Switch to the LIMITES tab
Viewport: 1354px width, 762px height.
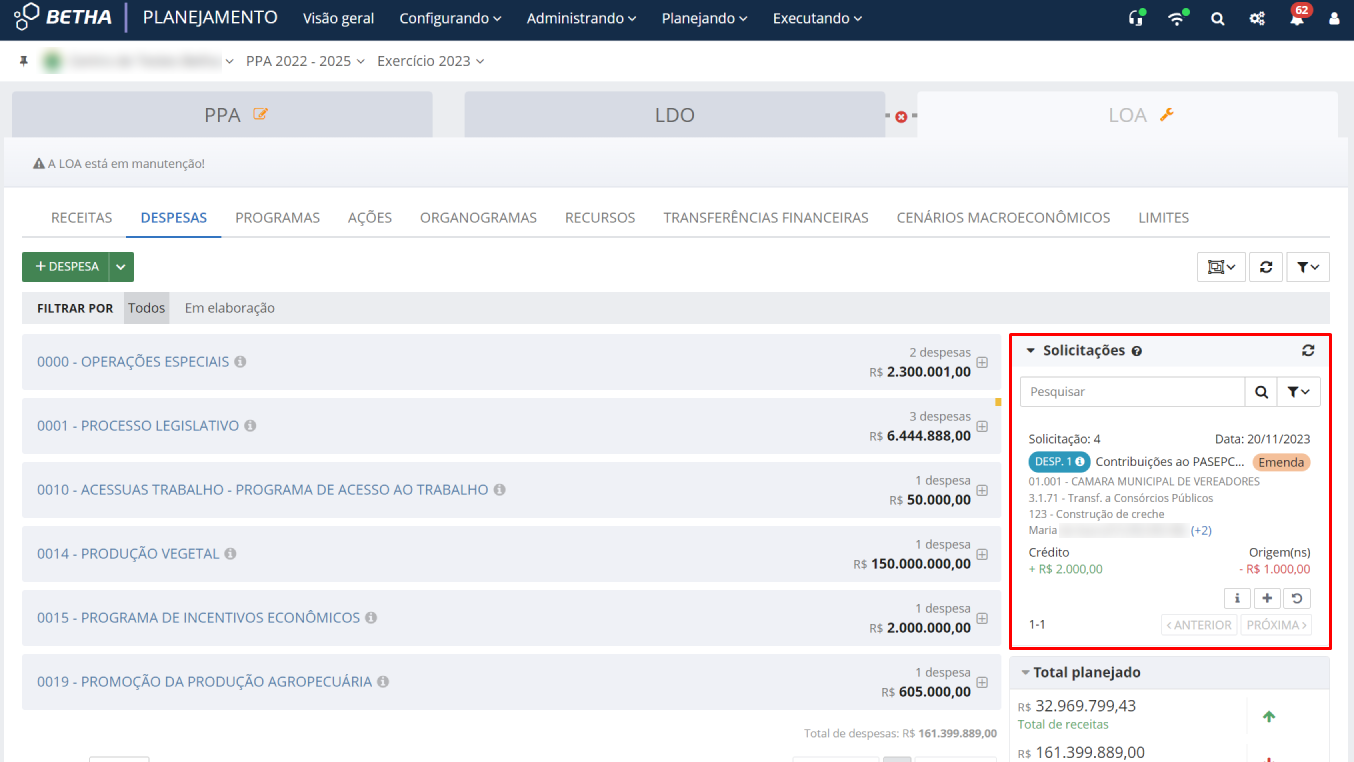pos(1164,217)
